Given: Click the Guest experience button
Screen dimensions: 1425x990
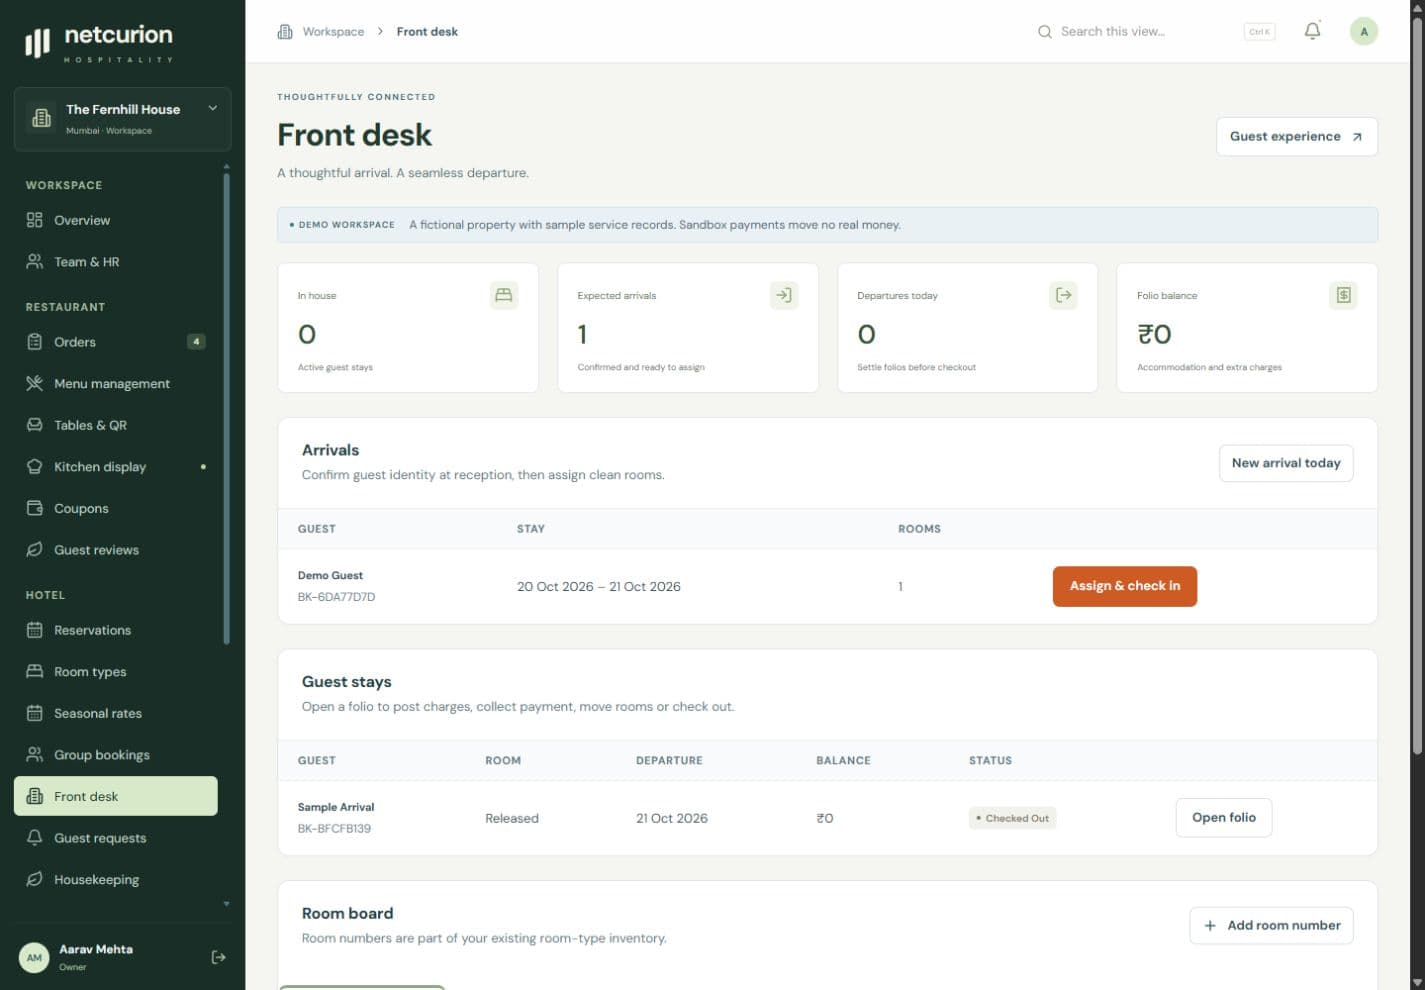Looking at the screenshot, I should [1296, 137].
